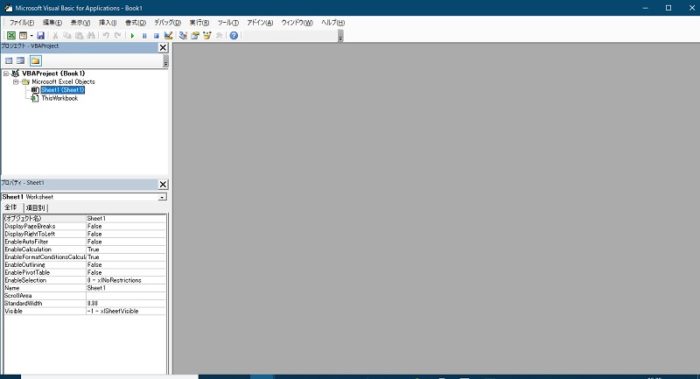Click the ScrollArea property value field

click(126, 296)
